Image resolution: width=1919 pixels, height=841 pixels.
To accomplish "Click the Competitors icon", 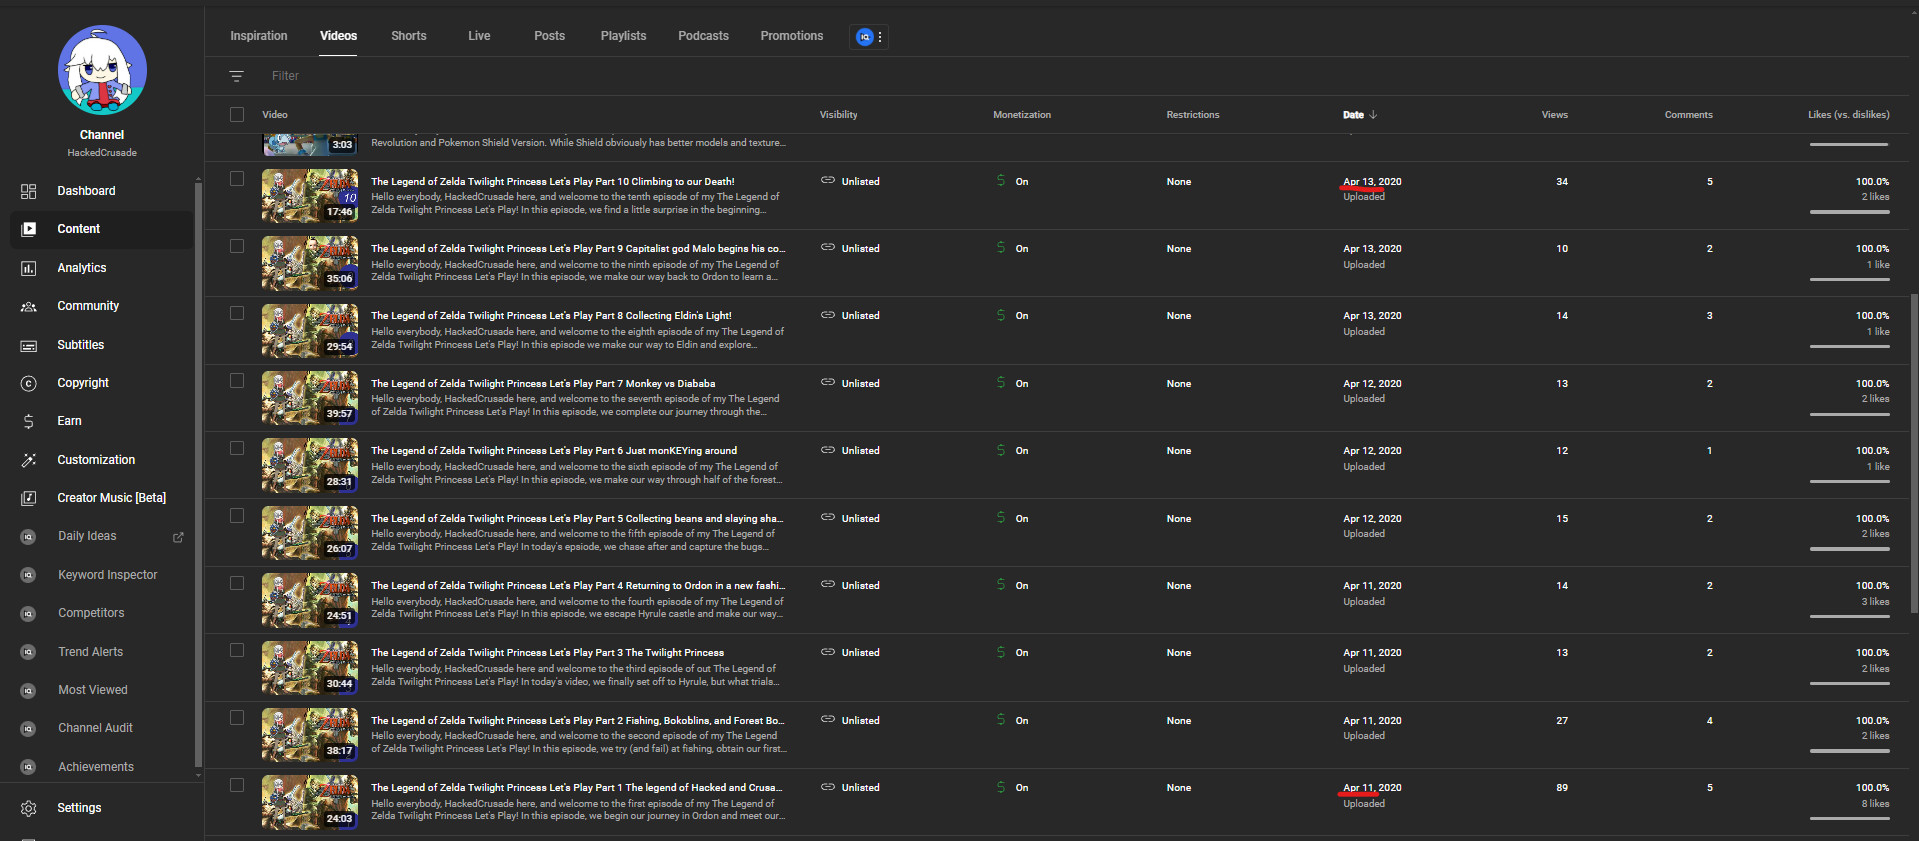I will pyautogui.click(x=29, y=613).
